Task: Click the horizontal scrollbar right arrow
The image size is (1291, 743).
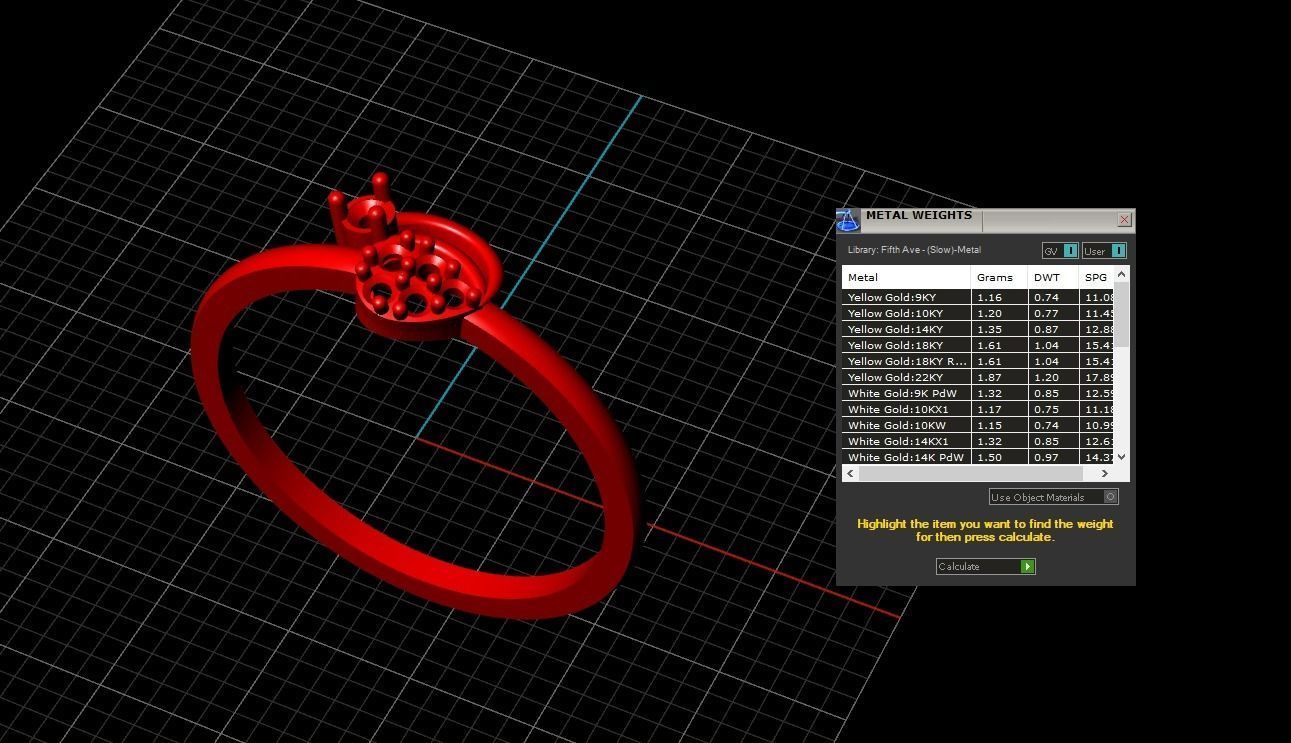Action: [x=1105, y=474]
